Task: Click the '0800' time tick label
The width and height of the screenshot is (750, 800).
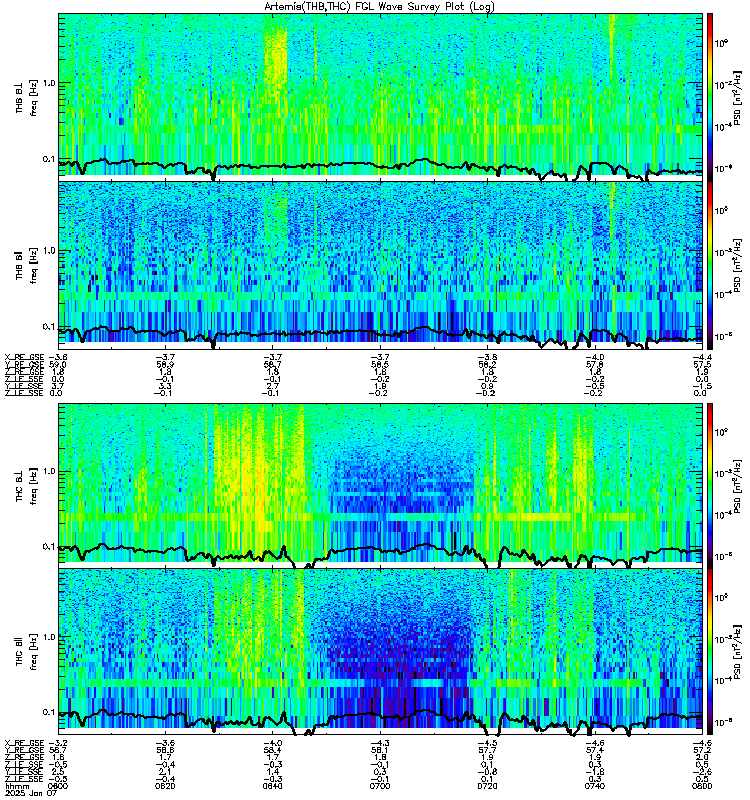Action: (x=703, y=786)
